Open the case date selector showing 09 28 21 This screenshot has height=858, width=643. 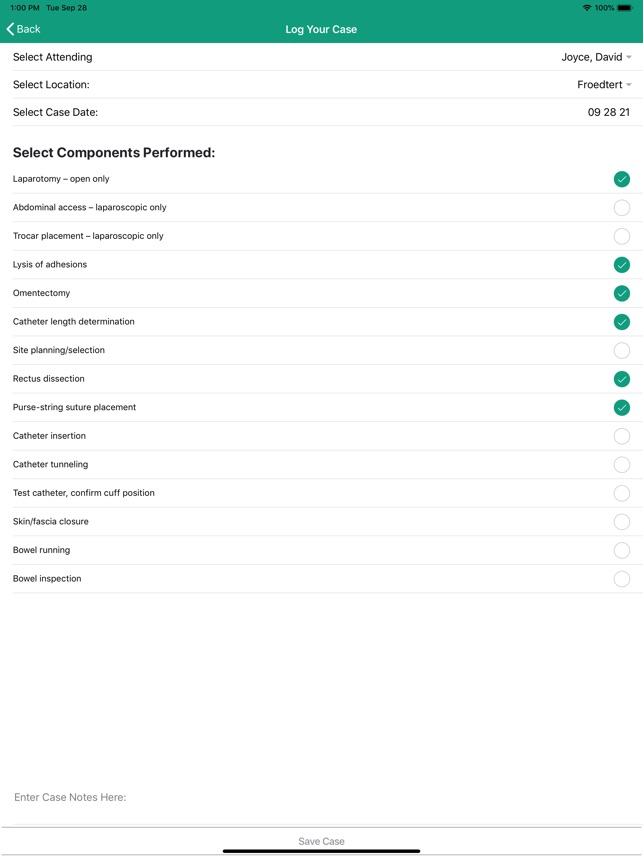point(605,112)
